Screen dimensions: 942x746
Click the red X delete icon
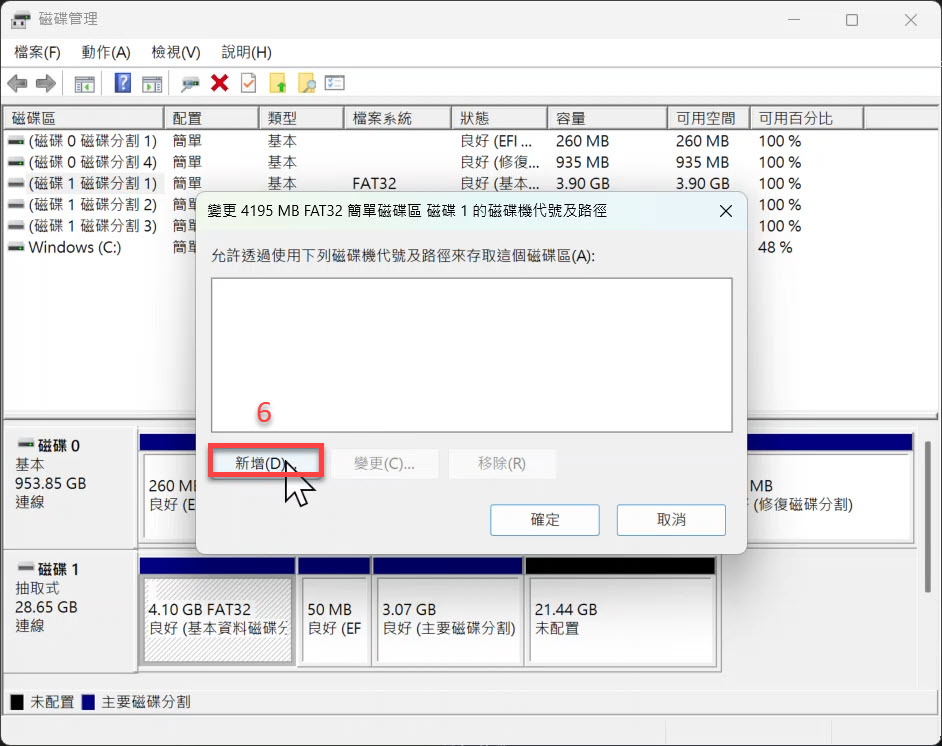point(220,84)
